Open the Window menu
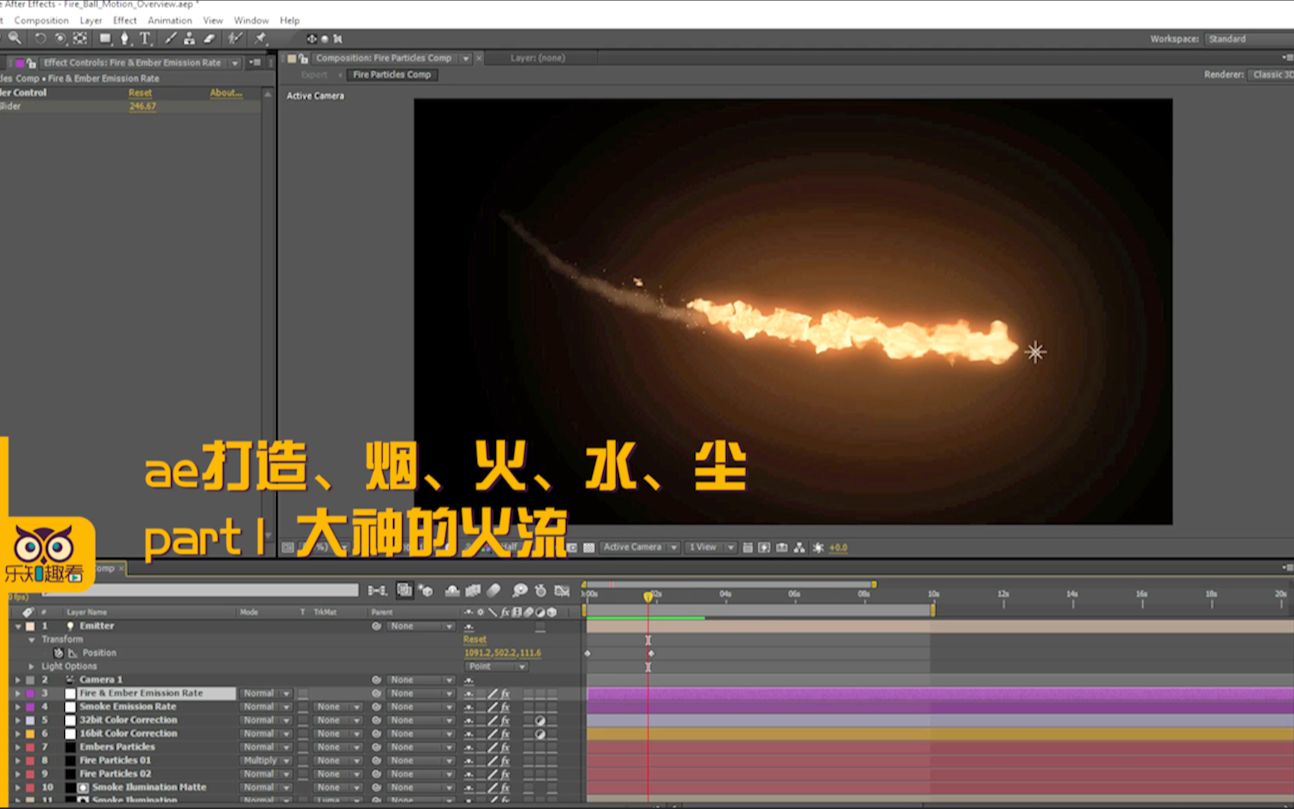 pyautogui.click(x=251, y=20)
